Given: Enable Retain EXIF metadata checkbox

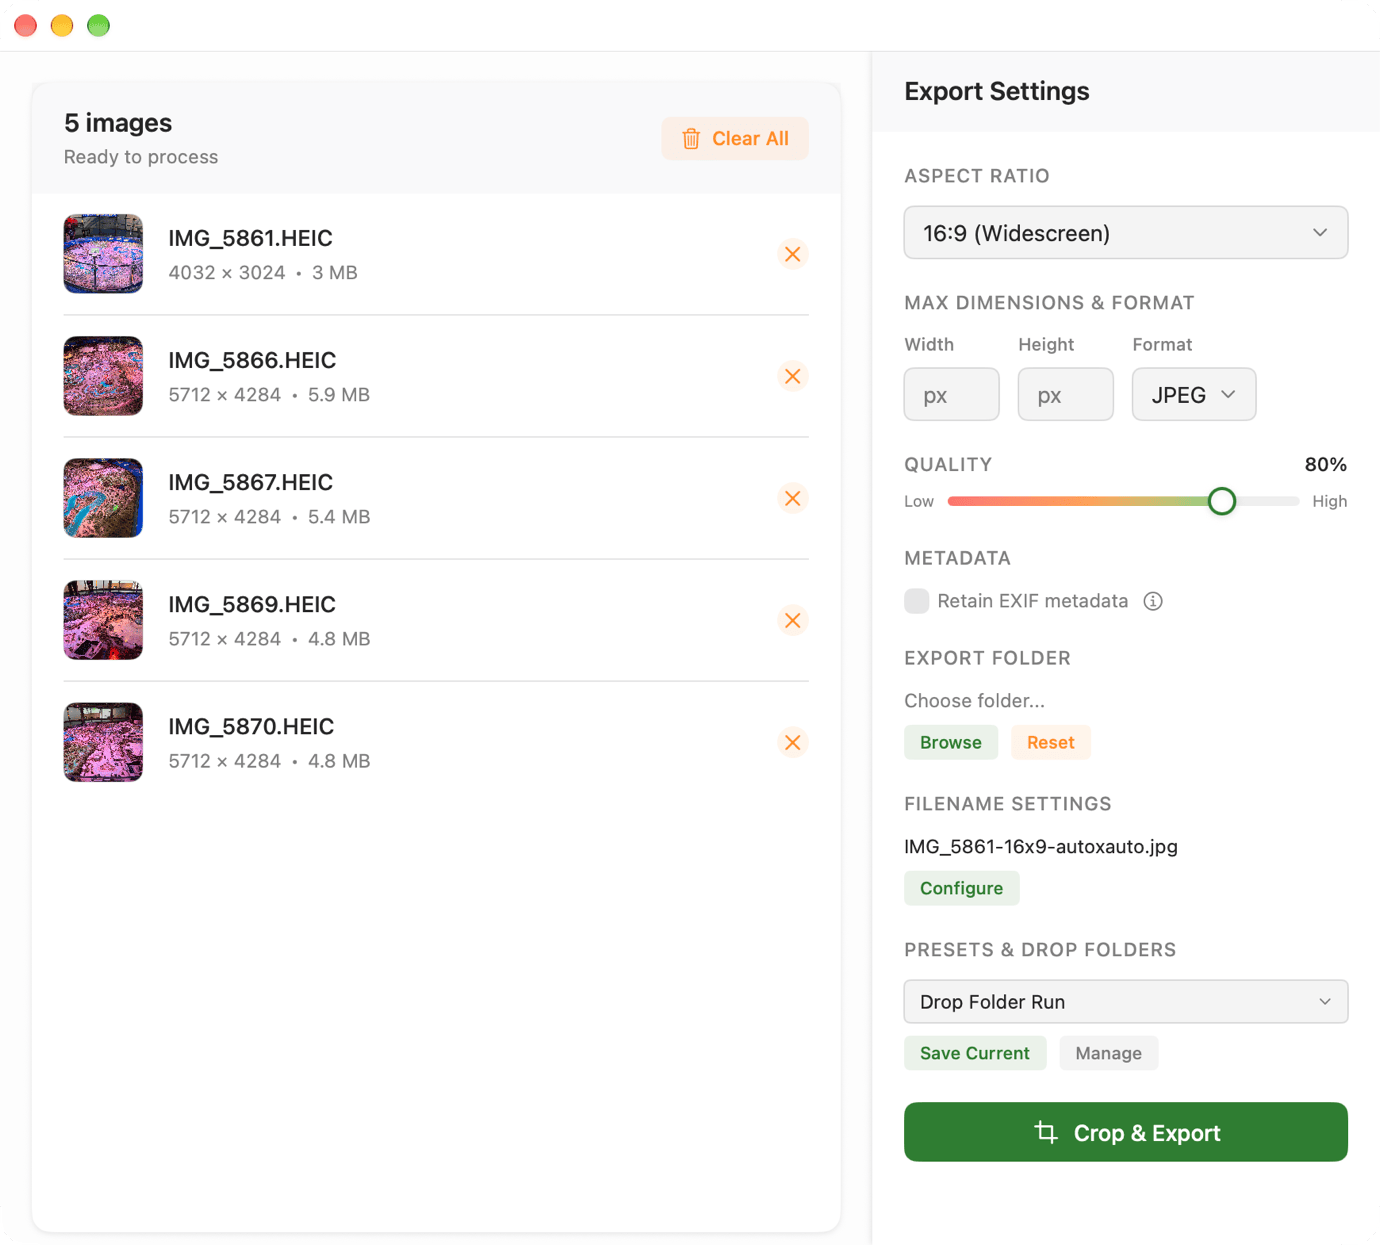Looking at the screenshot, I should click(917, 601).
